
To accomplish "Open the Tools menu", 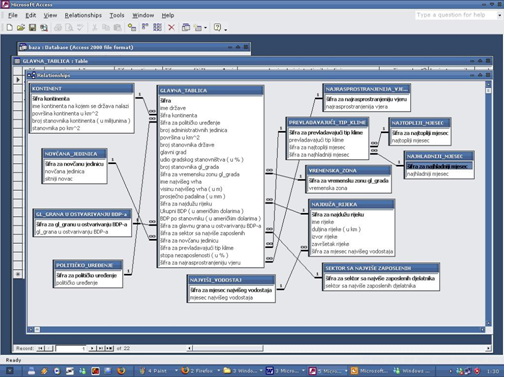I will pos(117,15).
